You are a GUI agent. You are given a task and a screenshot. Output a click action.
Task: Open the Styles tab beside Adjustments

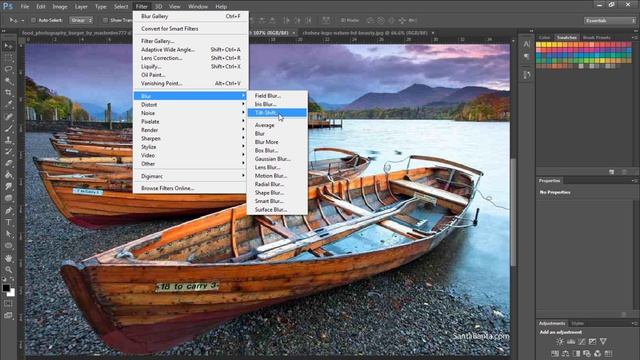(x=577, y=324)
